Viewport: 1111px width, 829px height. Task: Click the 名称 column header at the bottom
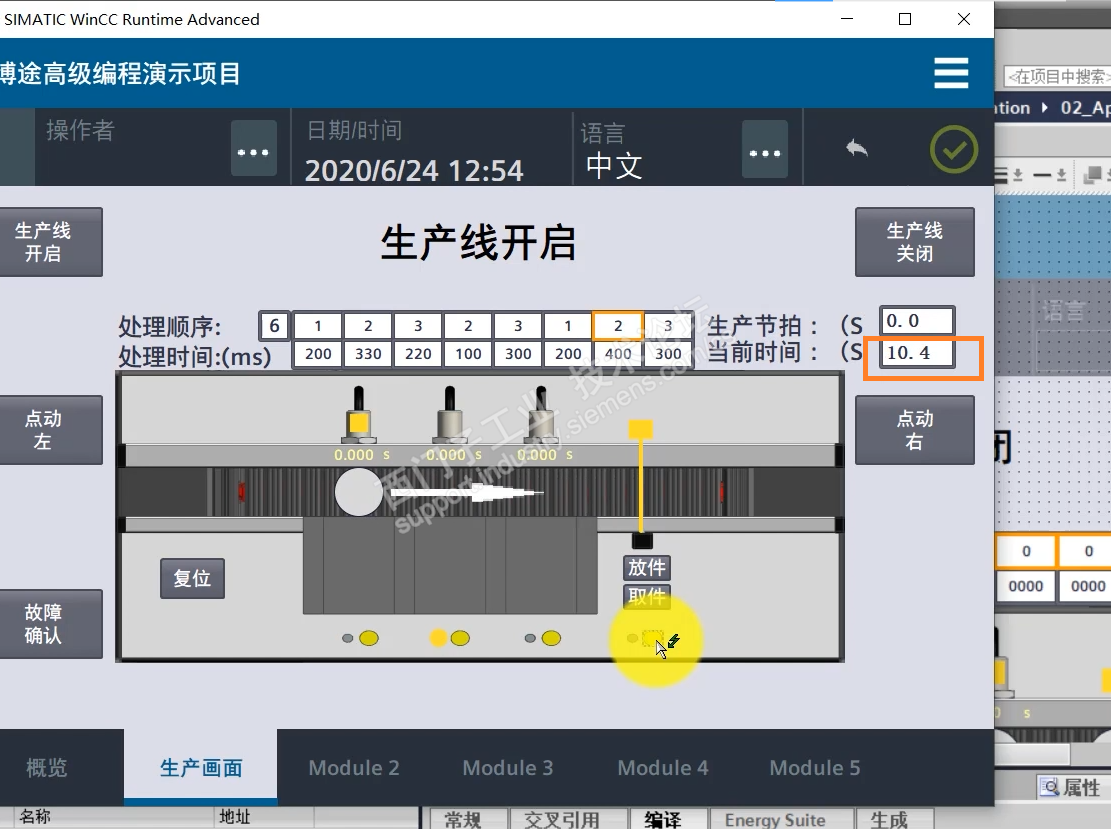pyautogui.click(x=35, y=817)
